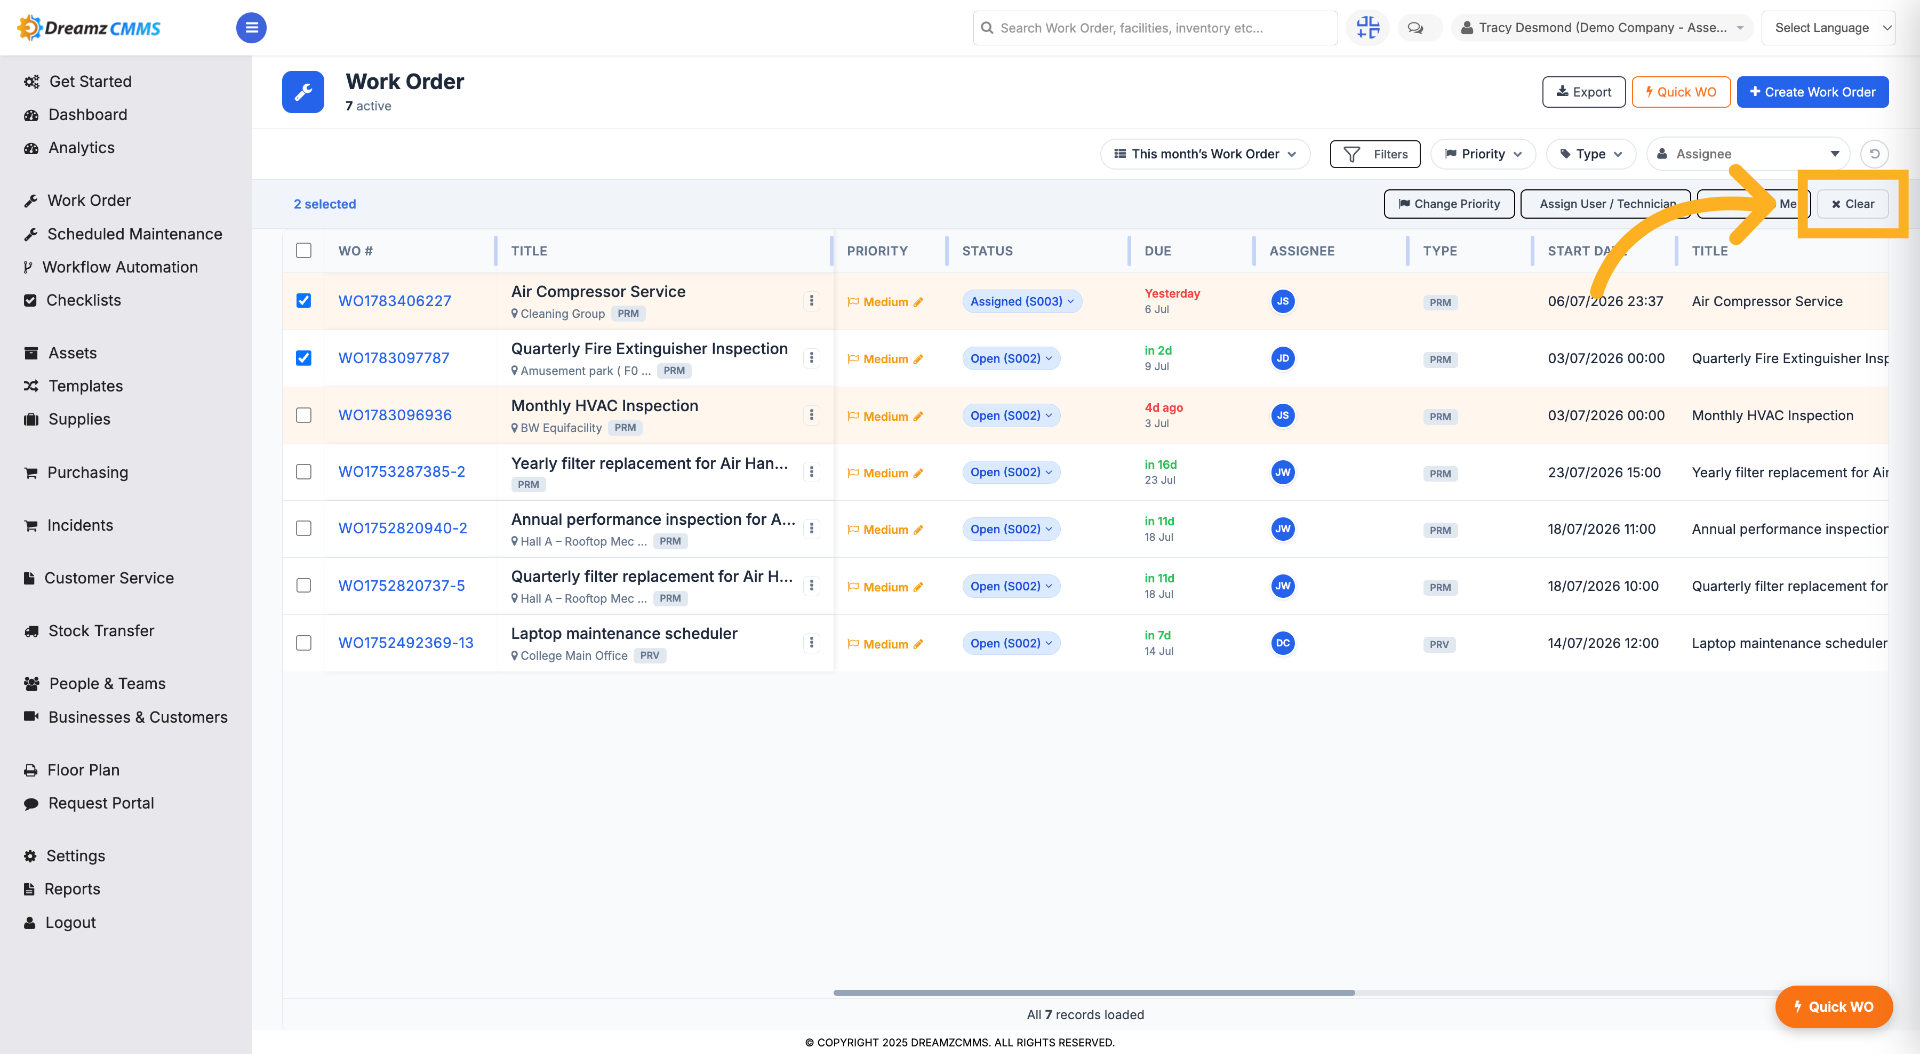Open Reports in the sidebar

coord(72,889)
